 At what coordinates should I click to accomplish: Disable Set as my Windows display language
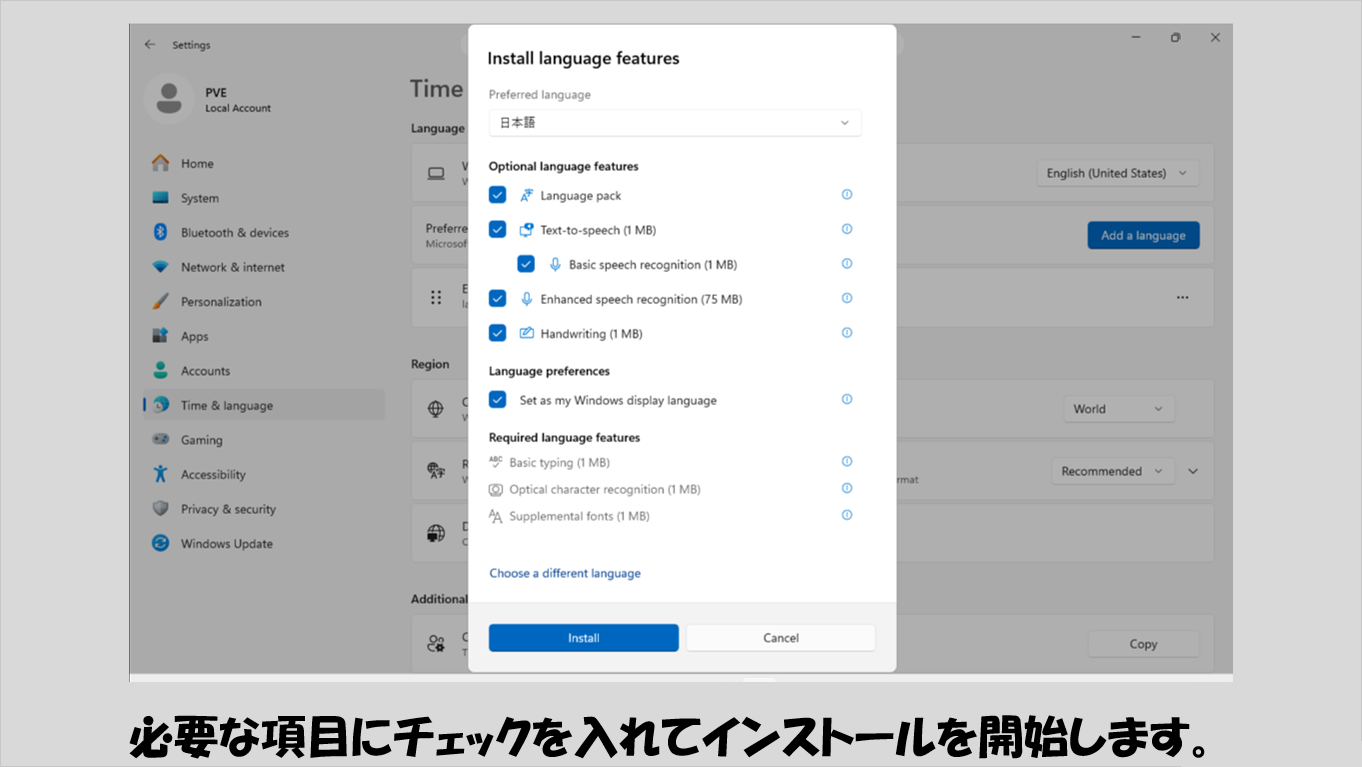click(x=497, y=400)
